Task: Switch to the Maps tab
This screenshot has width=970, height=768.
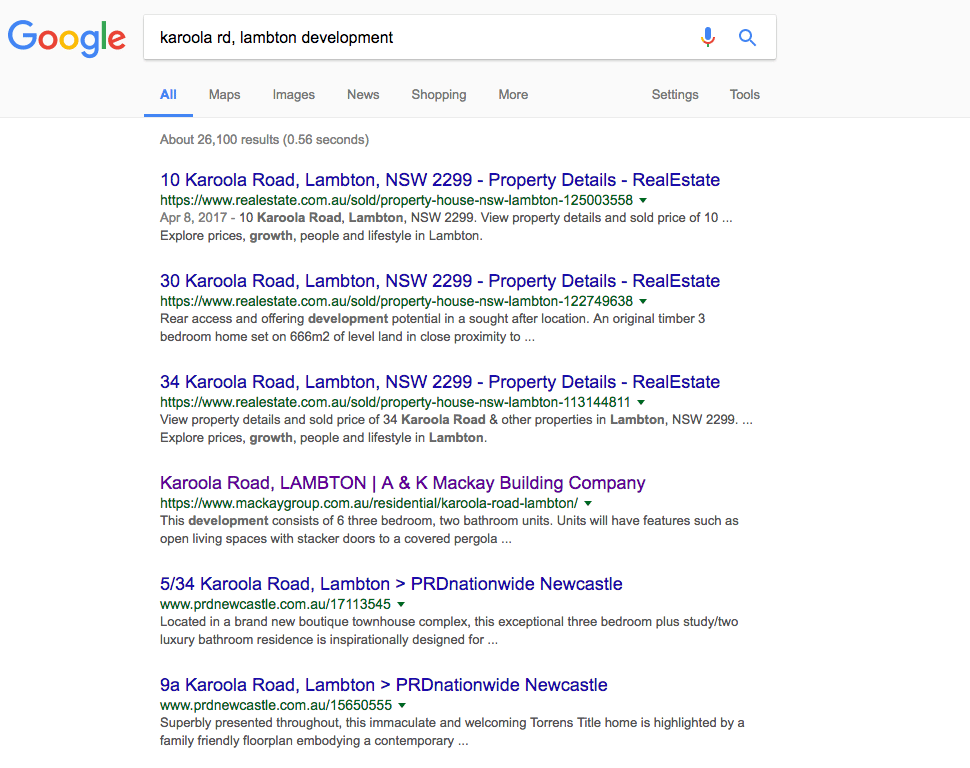Action: pyautogui.click(x=224, y=95)
